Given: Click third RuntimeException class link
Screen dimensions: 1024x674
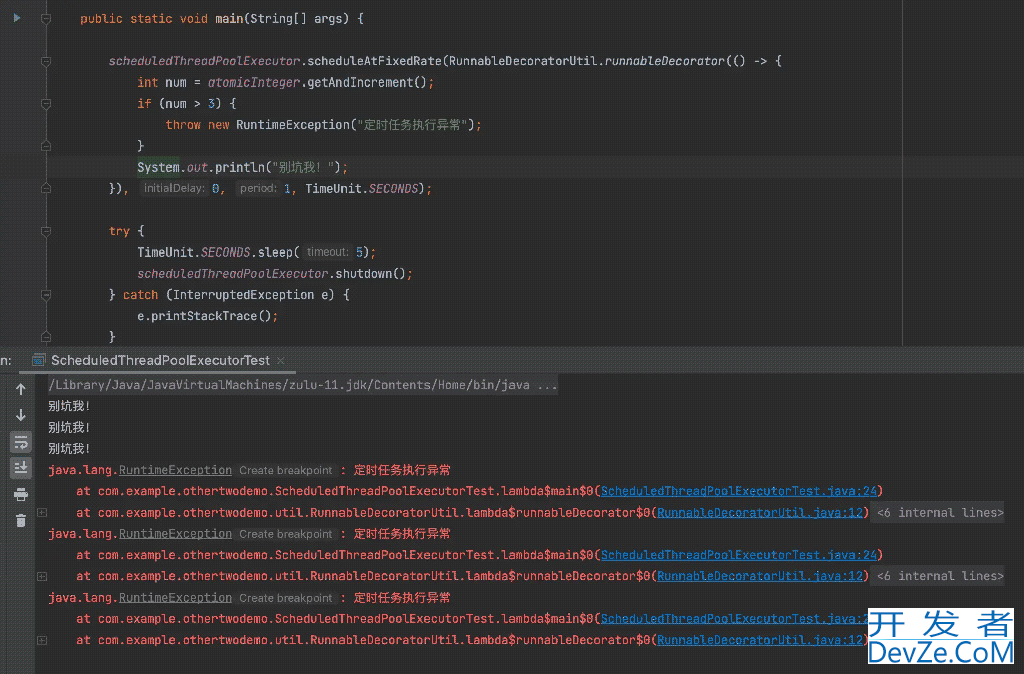Looking at the screenshot, I should pyautogui.click(x=175, y=598).
